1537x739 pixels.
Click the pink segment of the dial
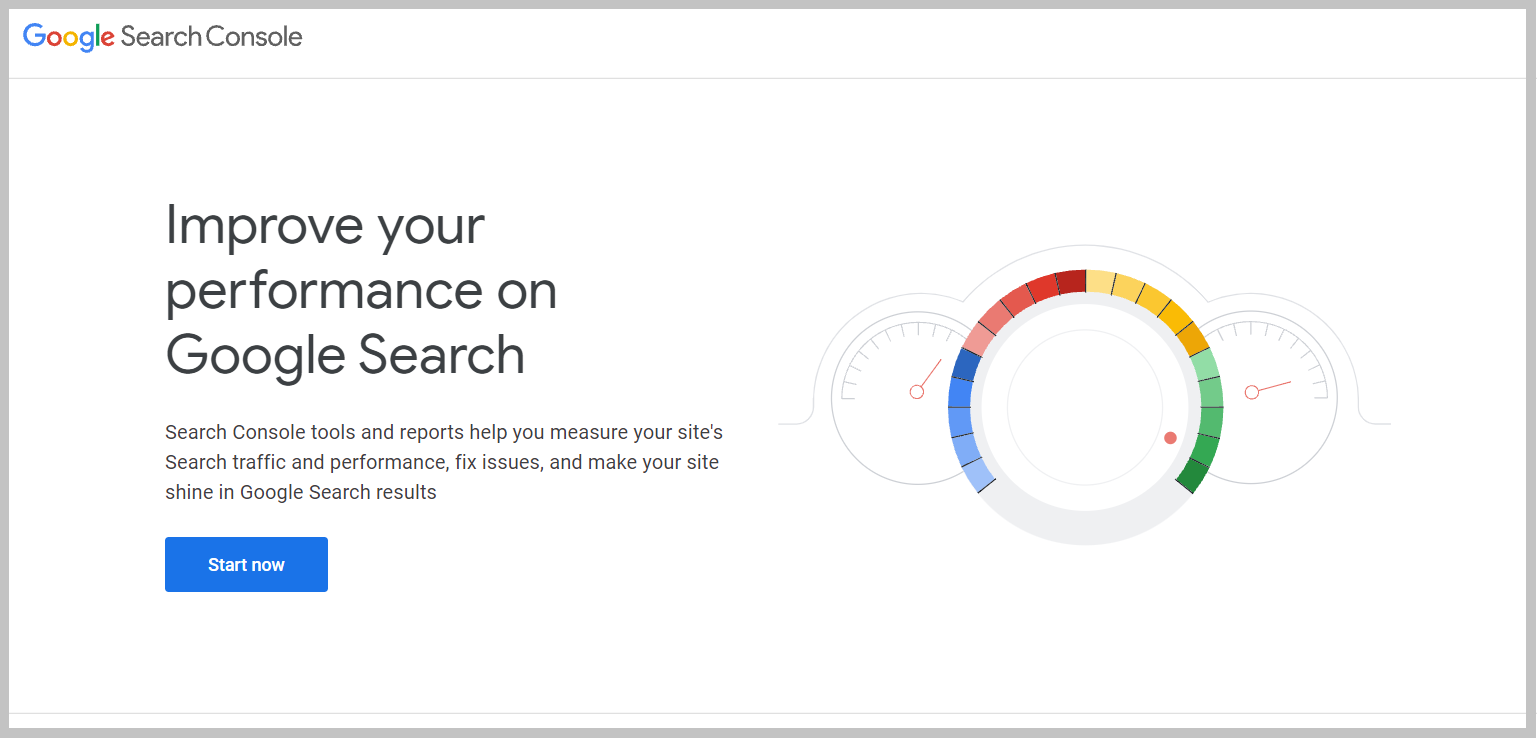(x=979, y=339)
